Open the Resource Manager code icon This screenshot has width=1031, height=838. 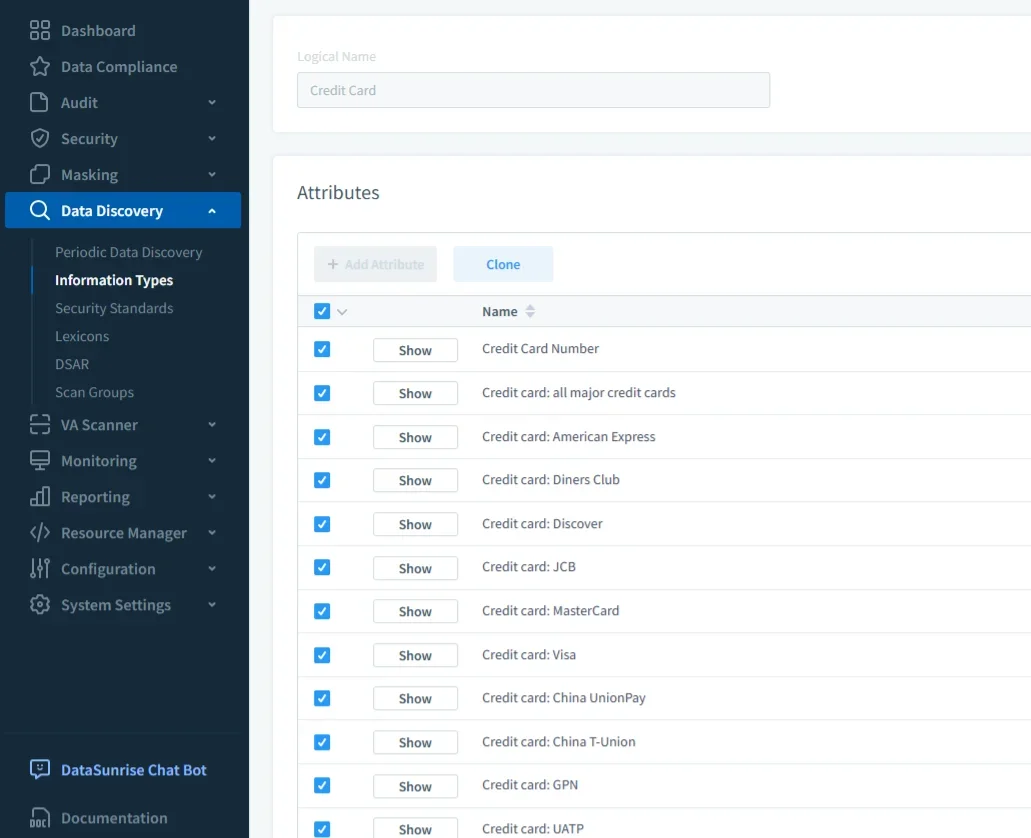(x=39, y=532)
